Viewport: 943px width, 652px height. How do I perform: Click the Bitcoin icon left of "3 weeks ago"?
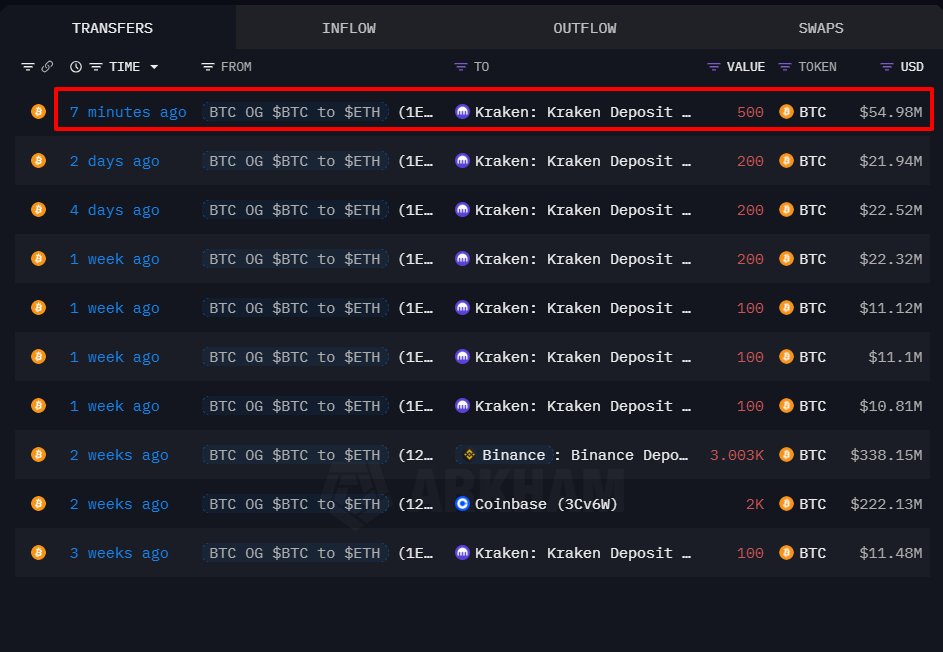coord(38,553)
